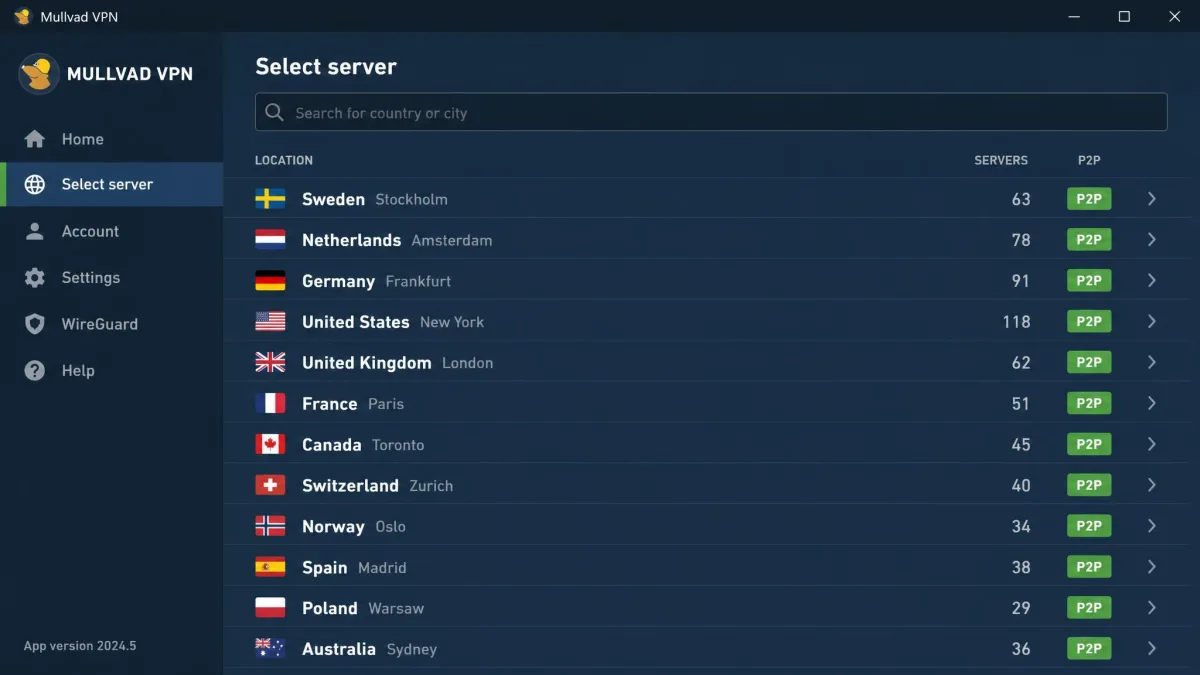The width and height of the screenshot is (1200, 675).
Task: Click the P2P badge for Spain
Action: 1089,567
